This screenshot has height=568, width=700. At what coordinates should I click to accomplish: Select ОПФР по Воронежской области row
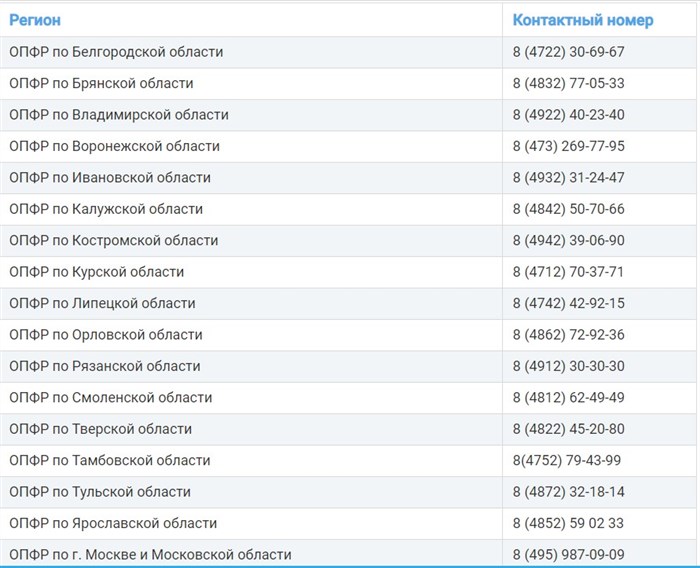[348, 146]
